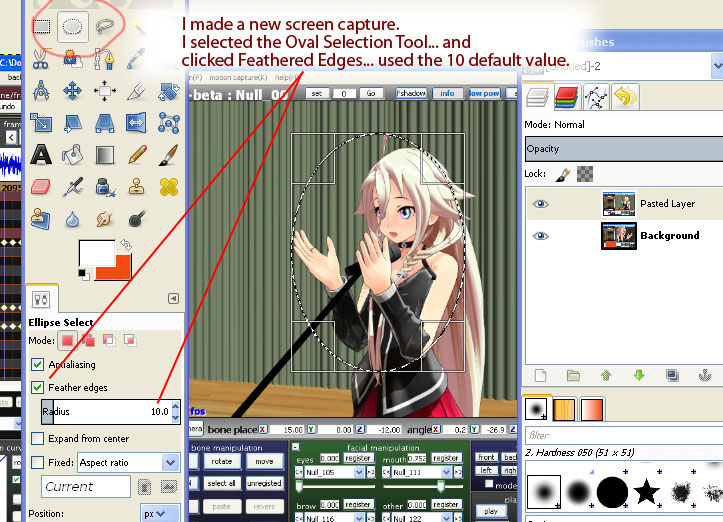Toggle the lock pixels brush icon

[563, 174]
